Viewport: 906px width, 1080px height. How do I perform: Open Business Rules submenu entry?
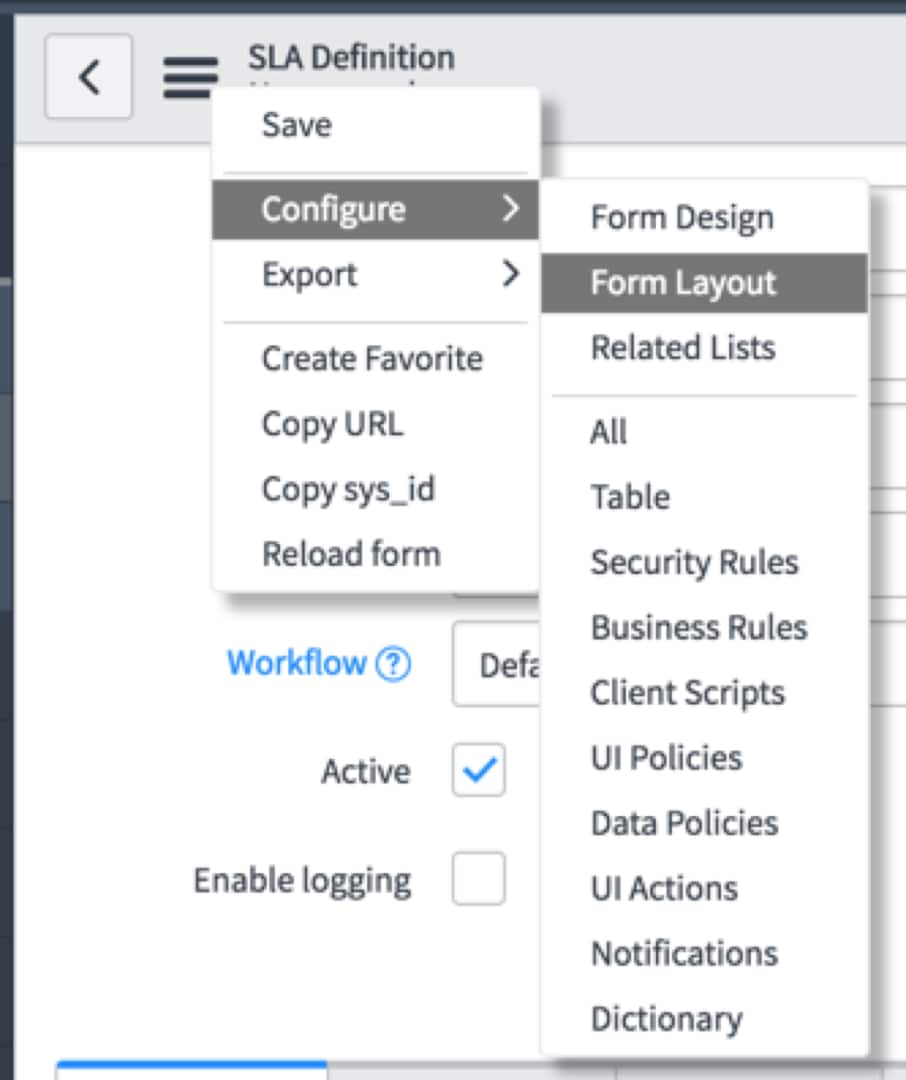click(x=704, y=627)
